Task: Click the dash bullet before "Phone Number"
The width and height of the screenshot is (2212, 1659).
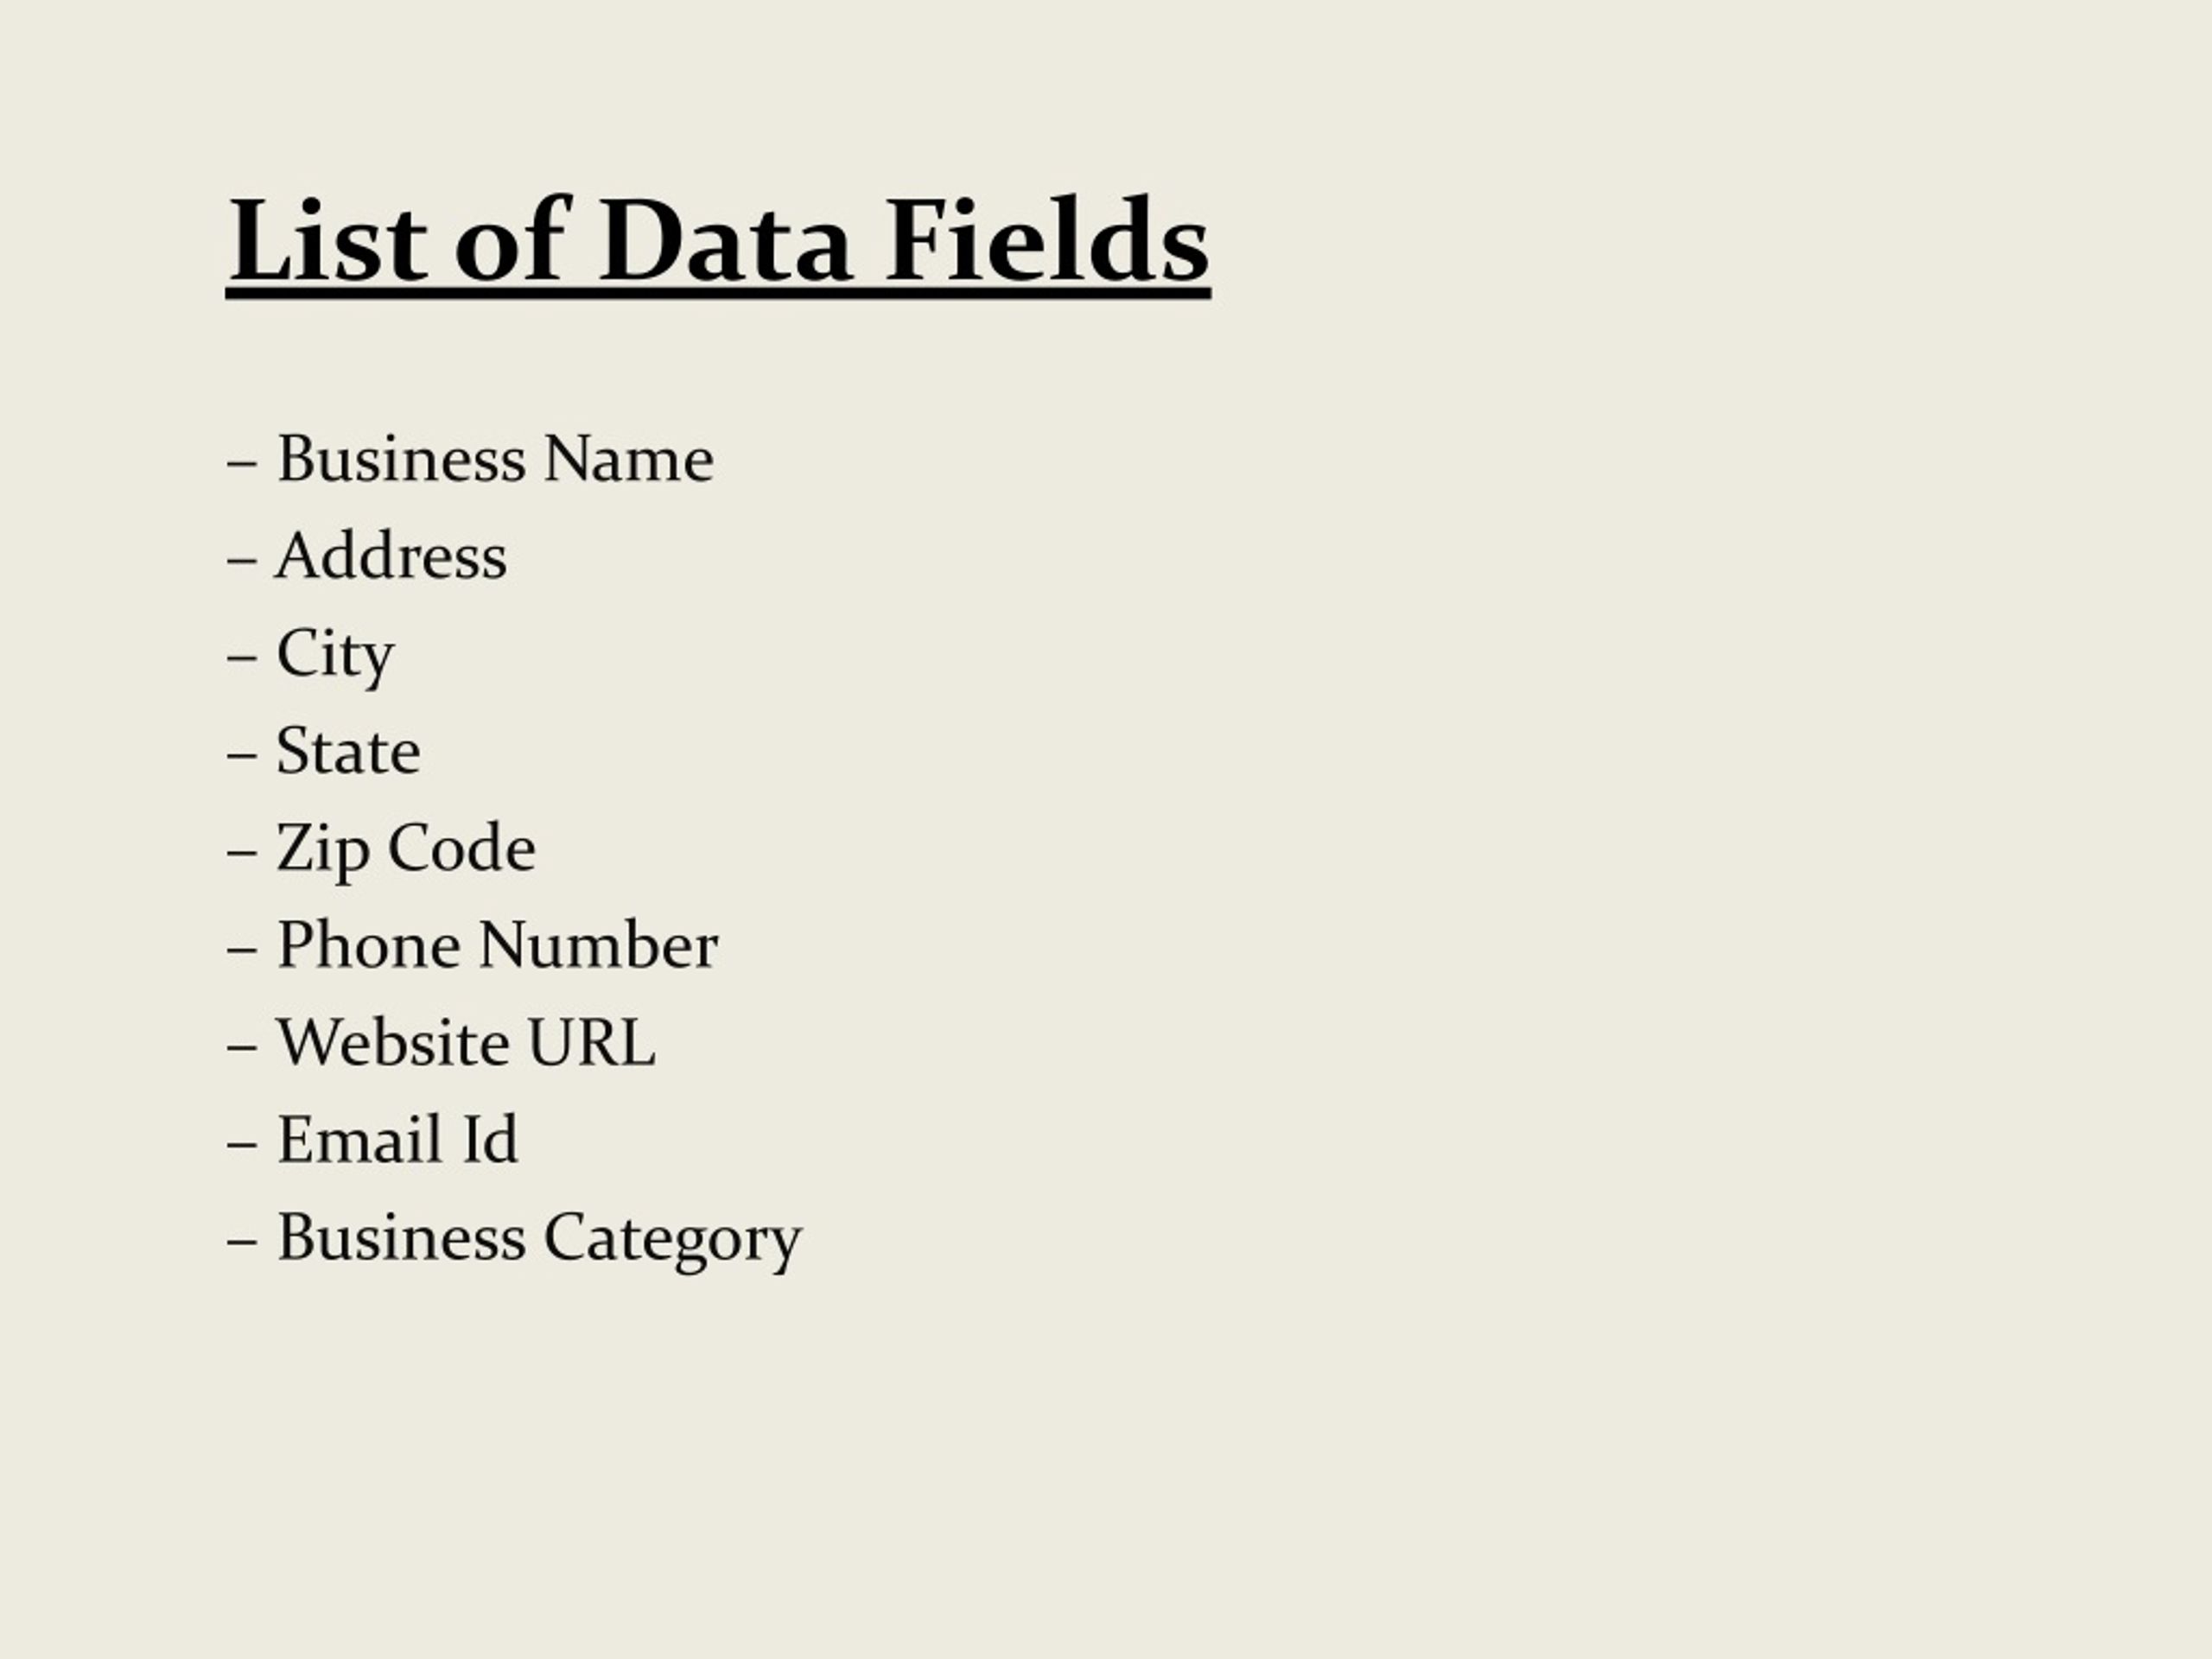Action: coord(242,948)
